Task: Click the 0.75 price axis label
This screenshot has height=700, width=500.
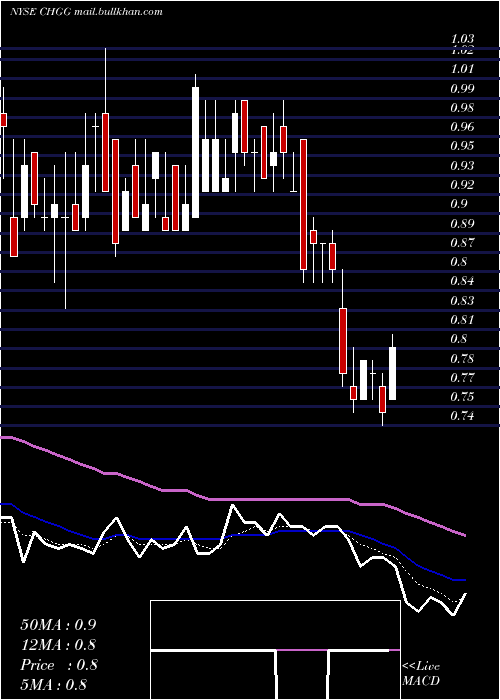Action: click(462, 397)
